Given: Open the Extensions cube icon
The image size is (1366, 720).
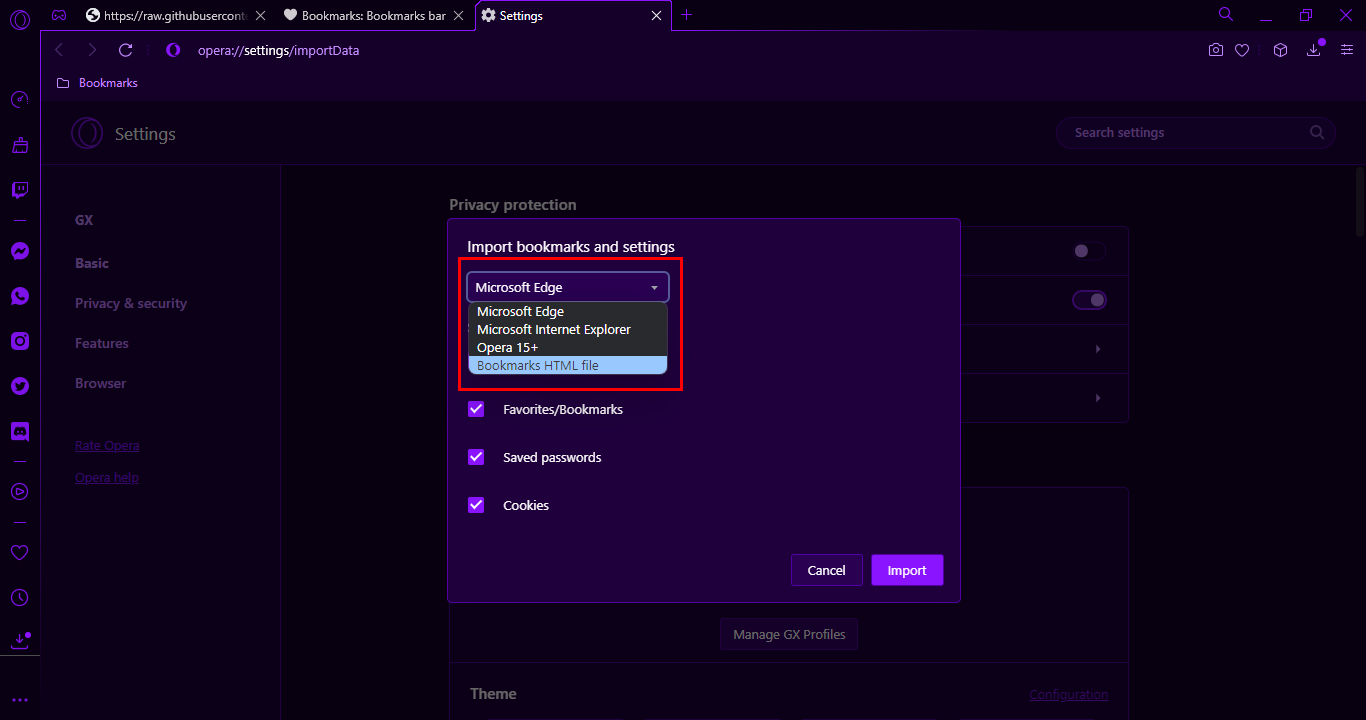Looking at the screenshot, I should click(1280, 50).
